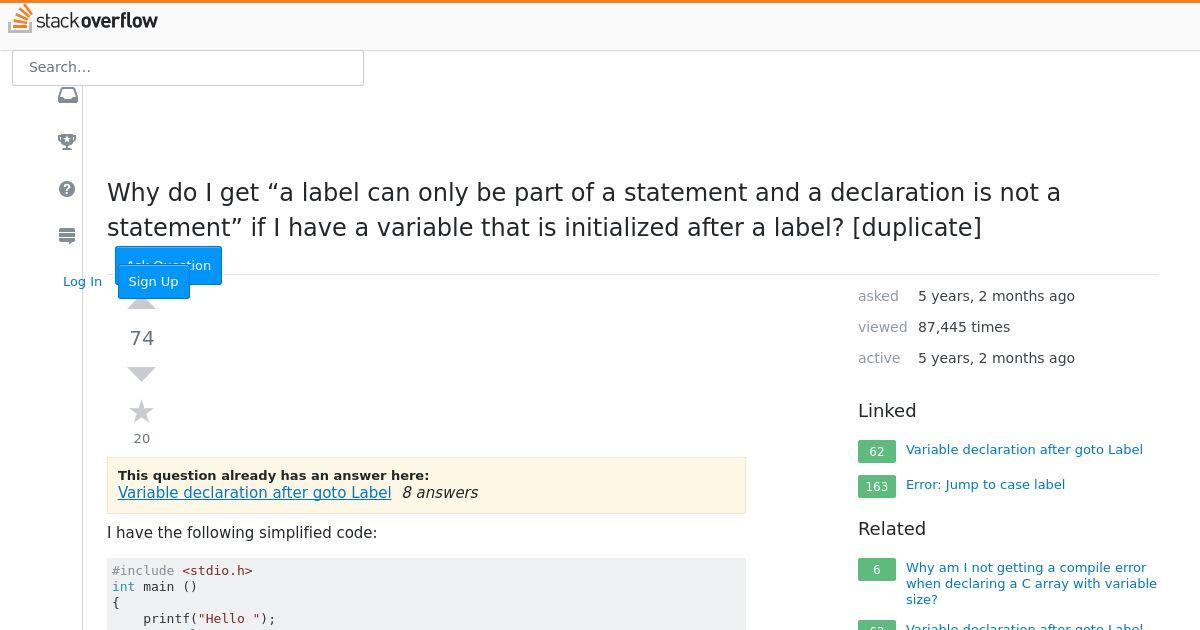Open the Log In link
1200x630 pixels.
click(82, 281)
